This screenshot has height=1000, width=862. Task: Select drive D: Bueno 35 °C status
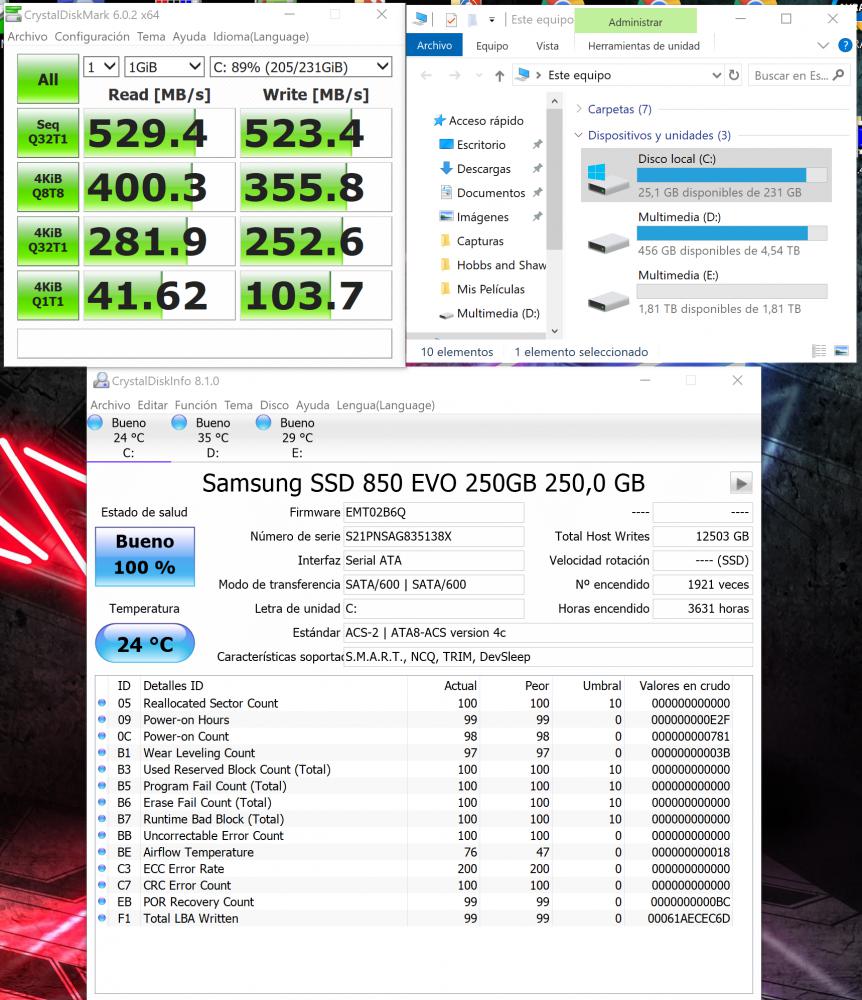tap(212, 438)
